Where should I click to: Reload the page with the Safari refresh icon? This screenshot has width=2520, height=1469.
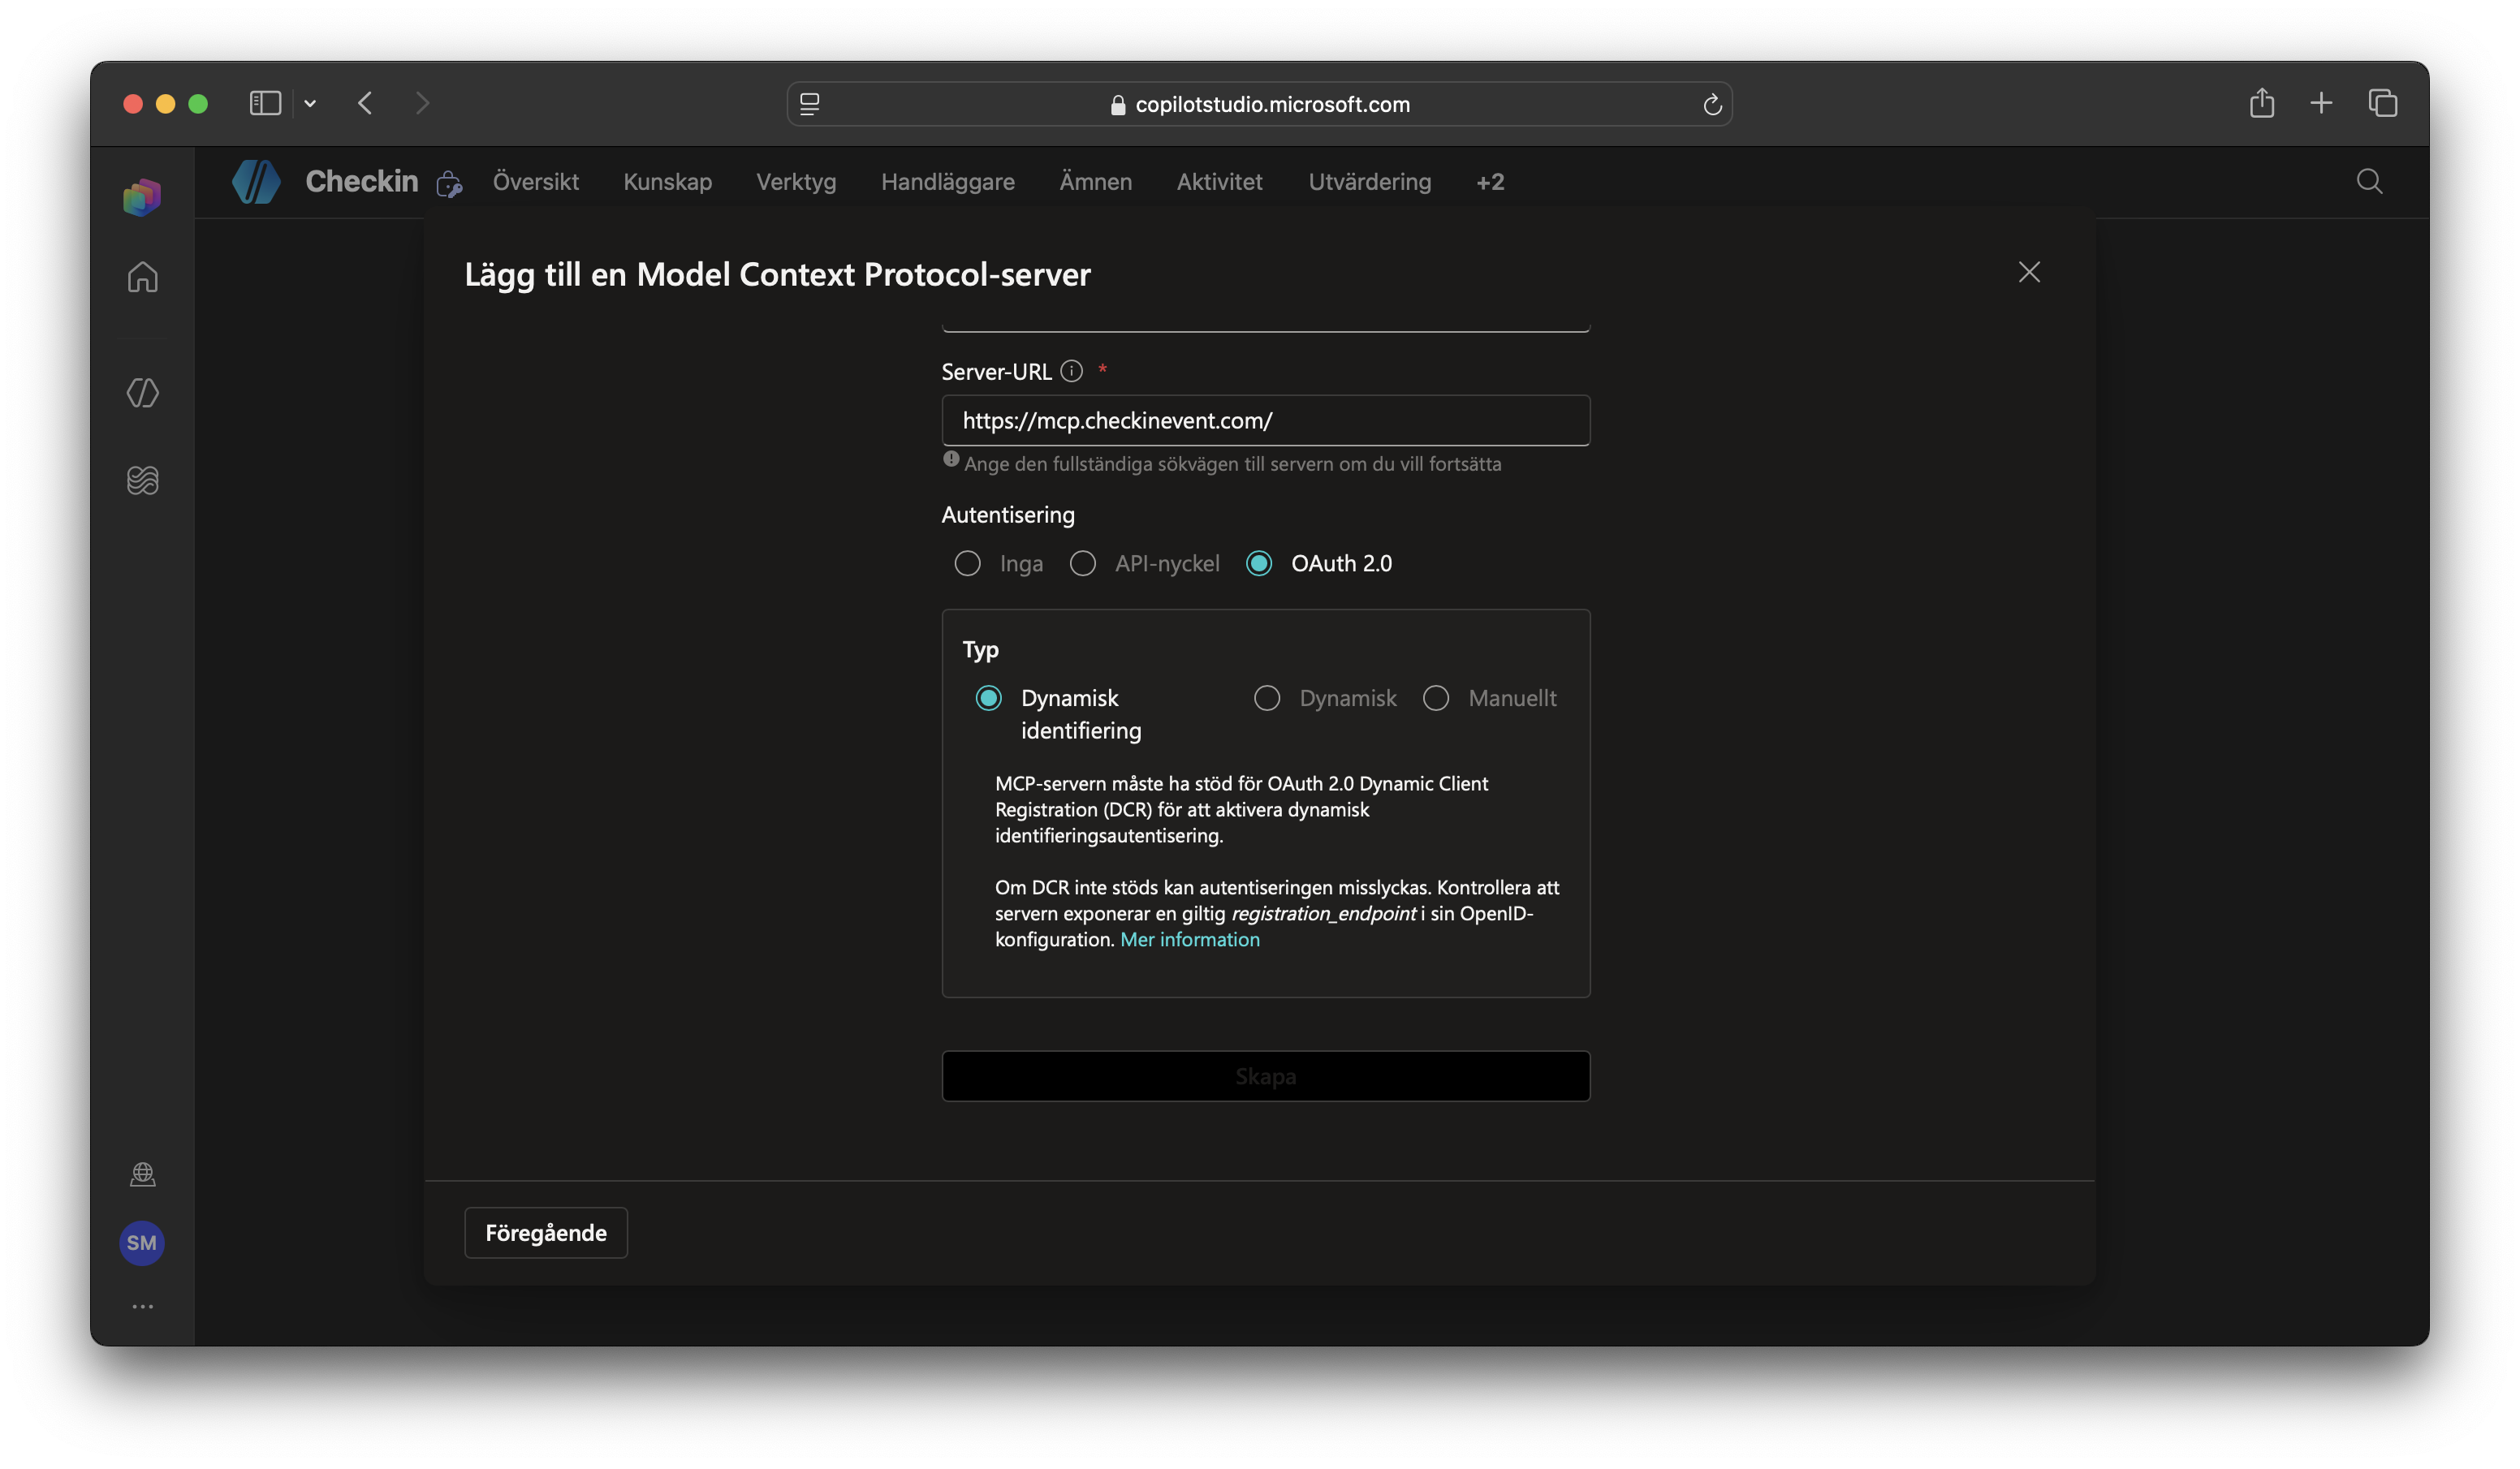[1712, 104]
